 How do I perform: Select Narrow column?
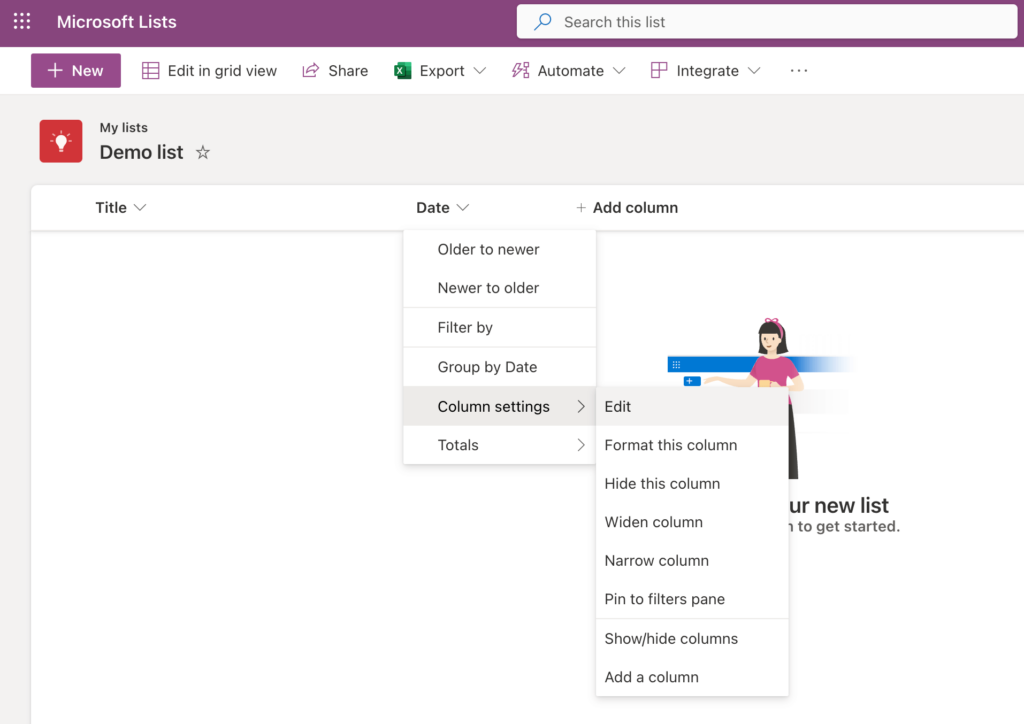tap(692, 561)
